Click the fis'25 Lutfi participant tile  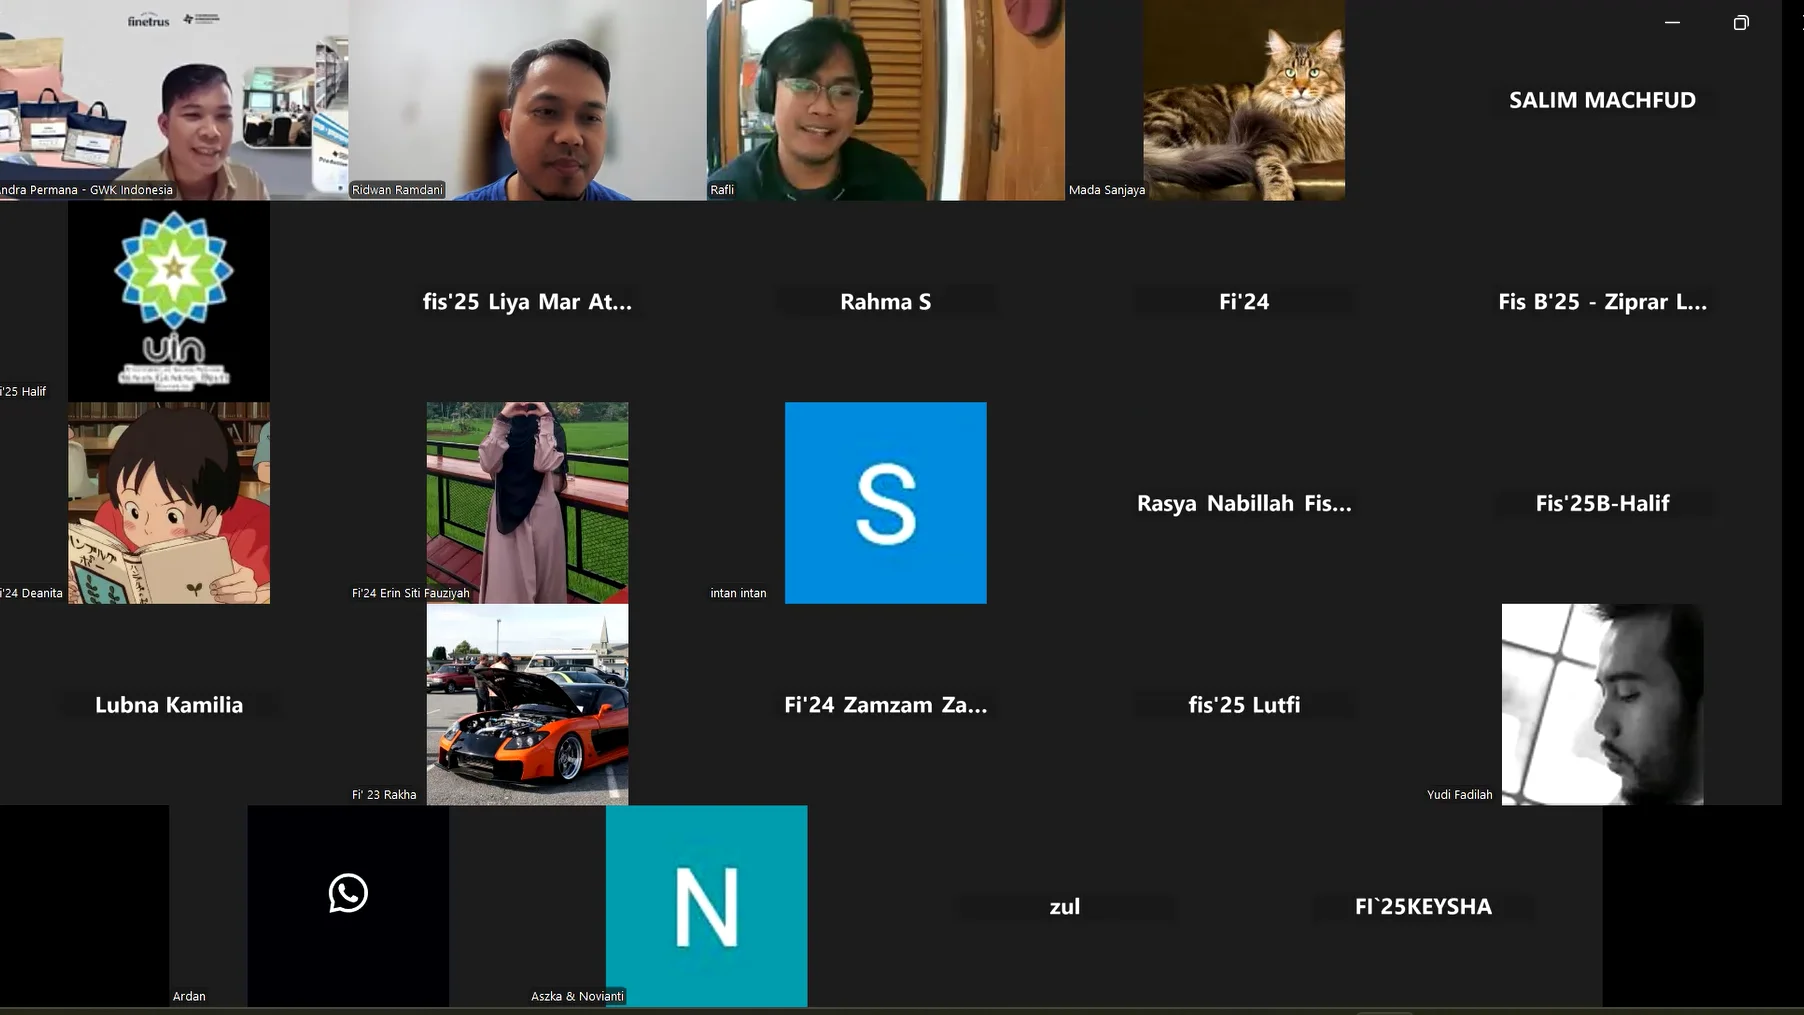(1244, 705)
